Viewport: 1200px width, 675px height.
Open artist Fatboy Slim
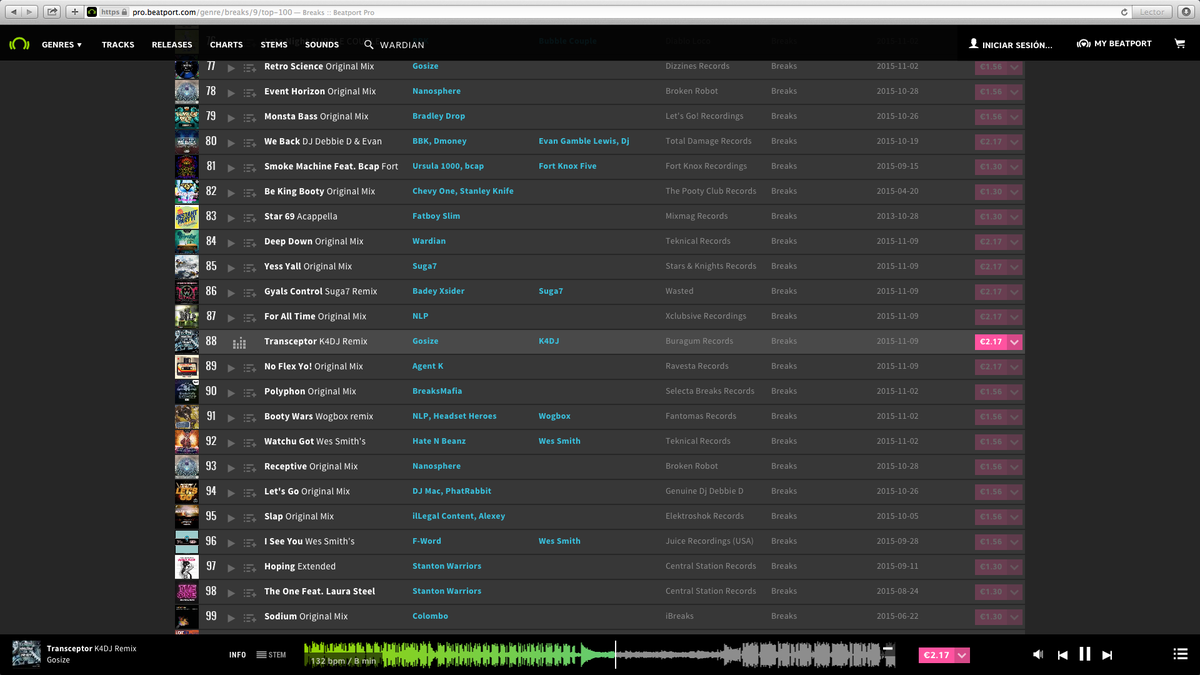coord(436,217)
